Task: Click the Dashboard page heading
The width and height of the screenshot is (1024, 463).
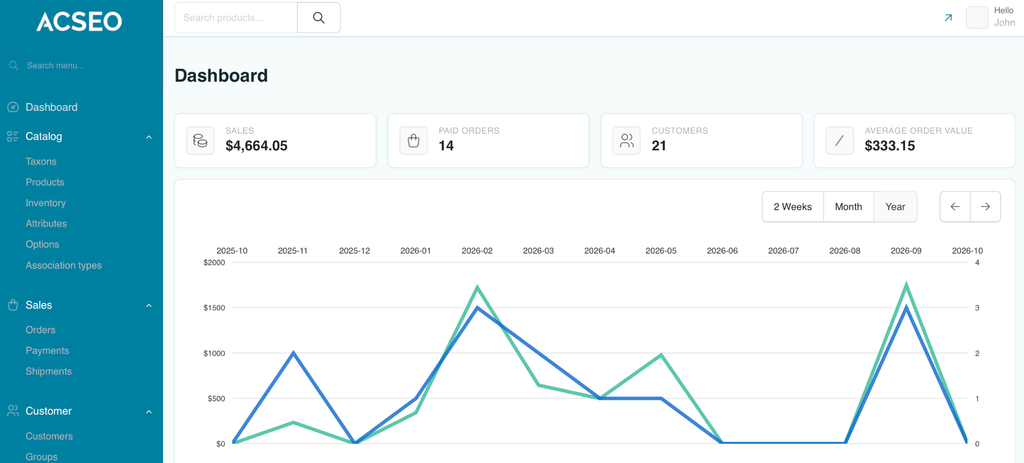Action: [221, 76]
